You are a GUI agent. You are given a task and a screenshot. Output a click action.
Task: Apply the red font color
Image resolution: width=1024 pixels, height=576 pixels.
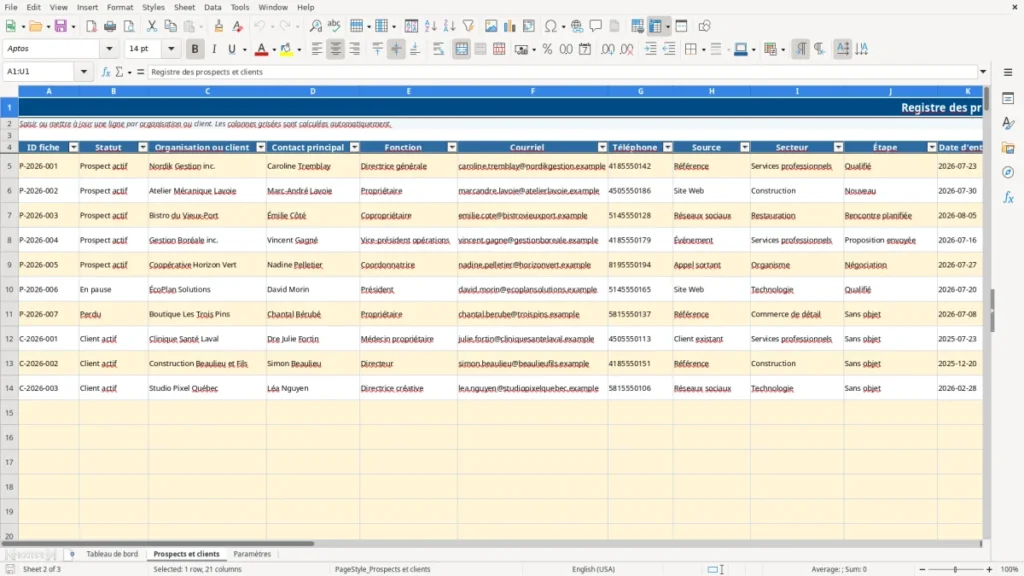coord(261,49)
